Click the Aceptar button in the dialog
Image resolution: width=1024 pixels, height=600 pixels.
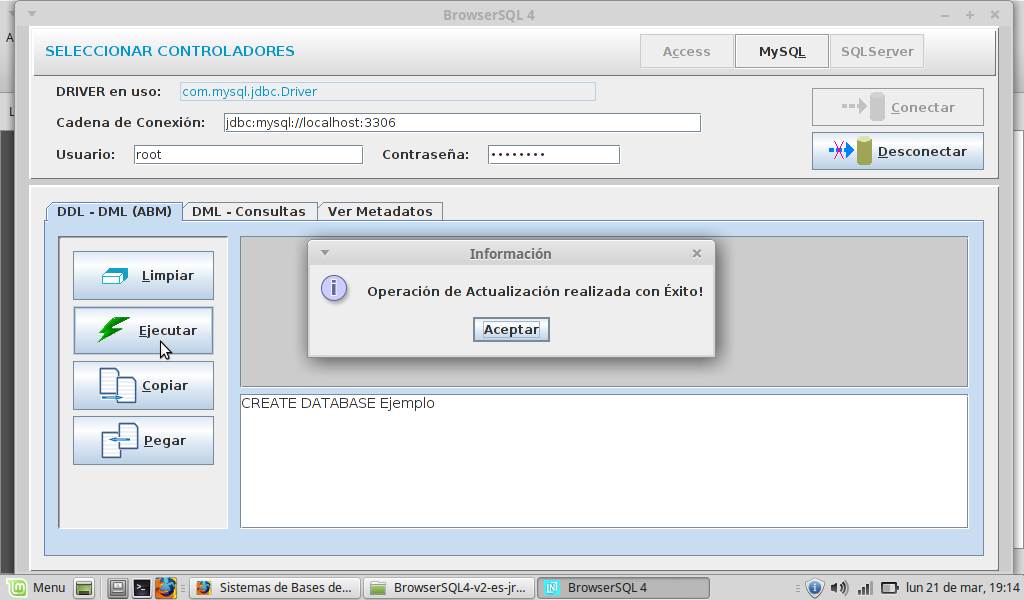click(511, 329)
